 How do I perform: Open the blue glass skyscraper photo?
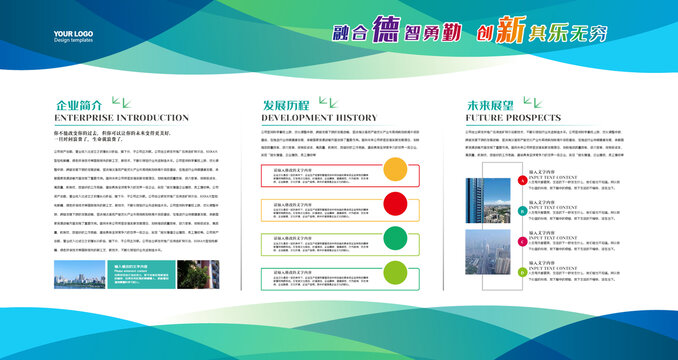tap(488, 201)
